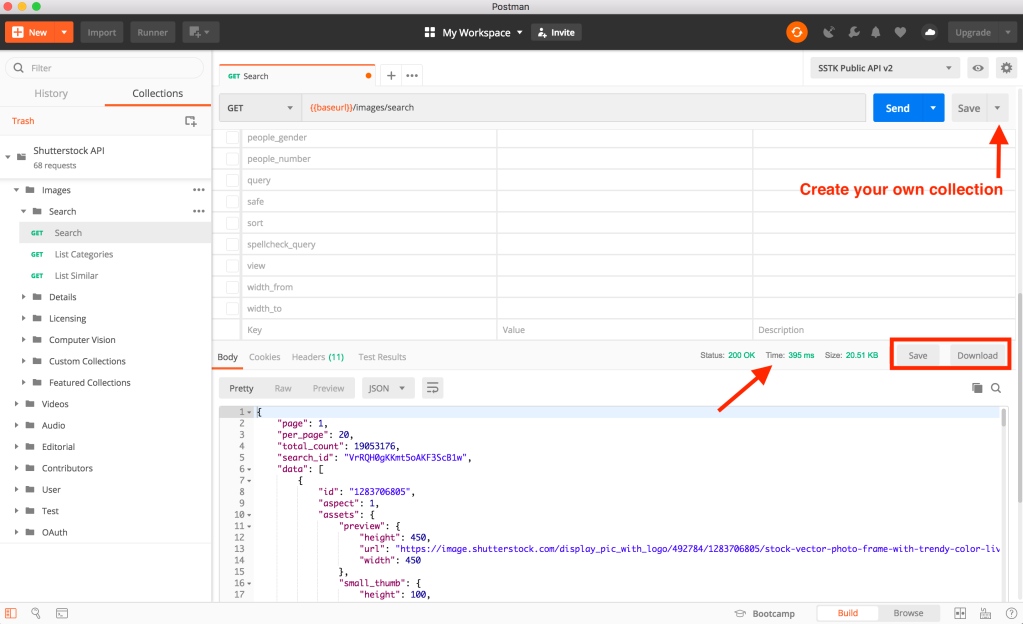Check the width_to parameter checkbox

click(232, 309)
